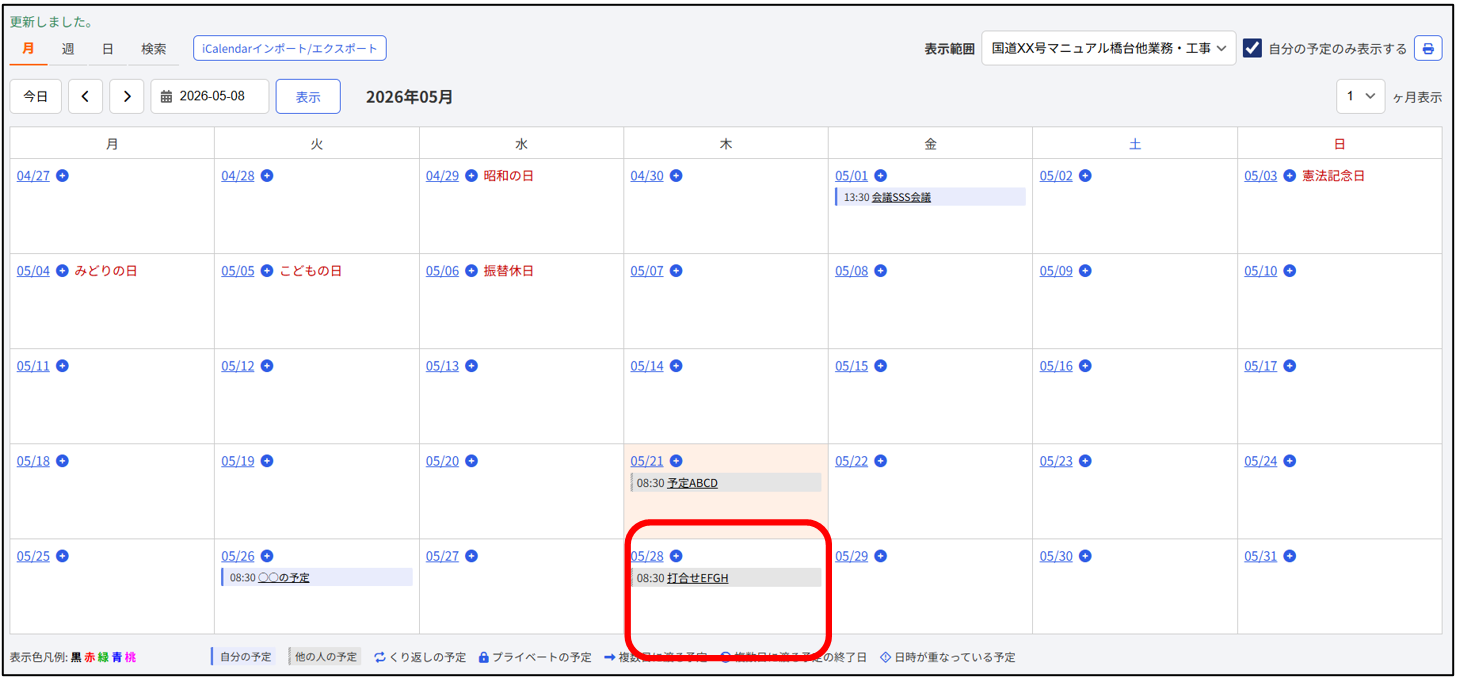This screenshot has width=1458, height=682.
Task: Open the ヶ月表示 month count dropdown
Action: 1360,96
